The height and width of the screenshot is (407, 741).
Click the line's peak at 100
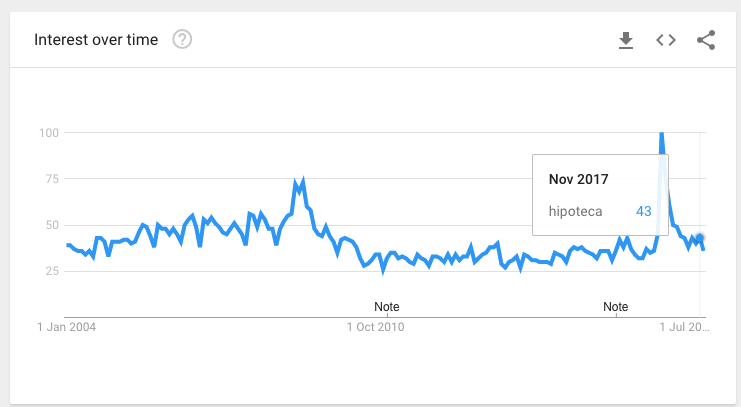661,134
